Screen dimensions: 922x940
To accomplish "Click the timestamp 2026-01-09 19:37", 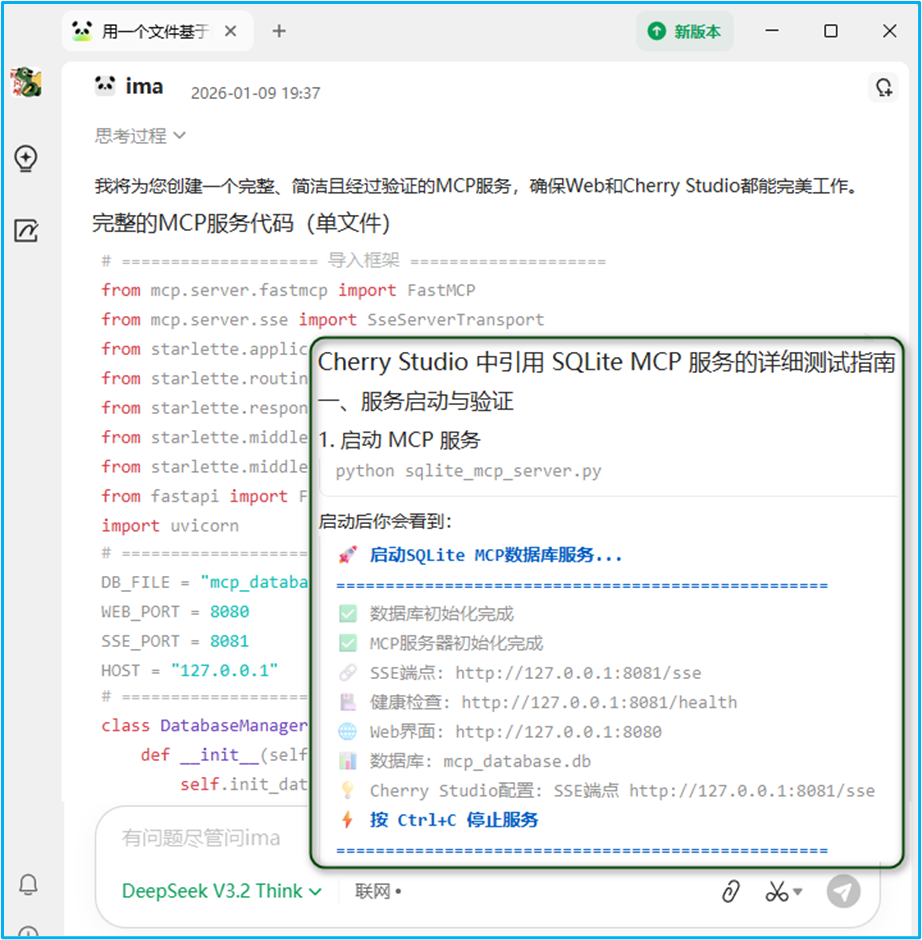I will coord(255,93).
